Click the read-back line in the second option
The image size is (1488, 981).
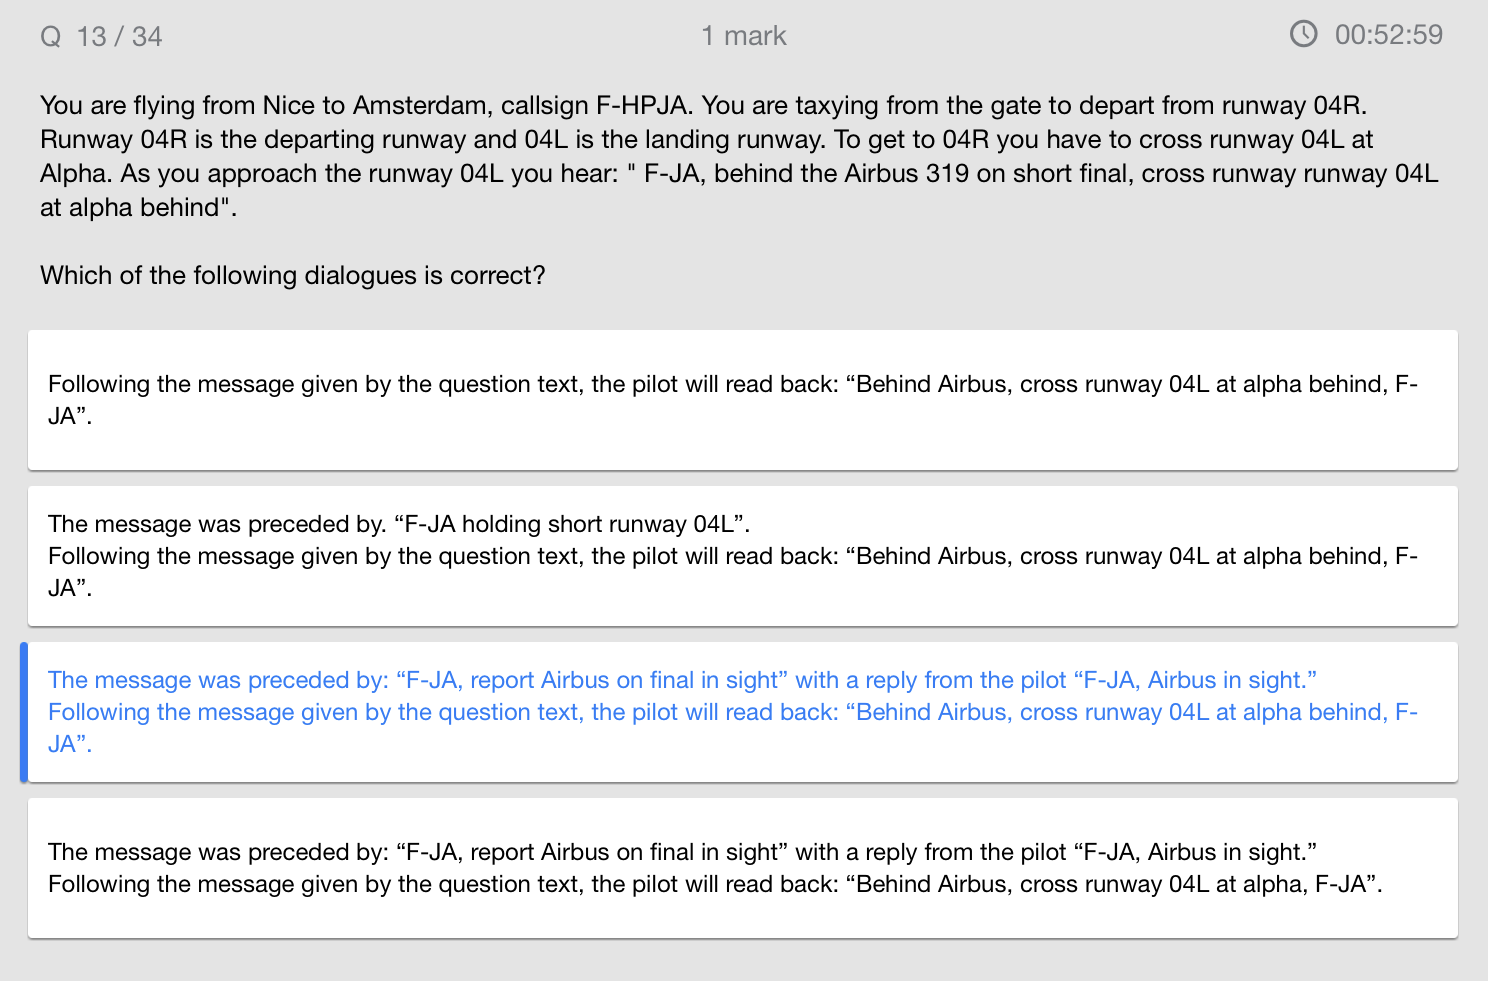[732, 556]
